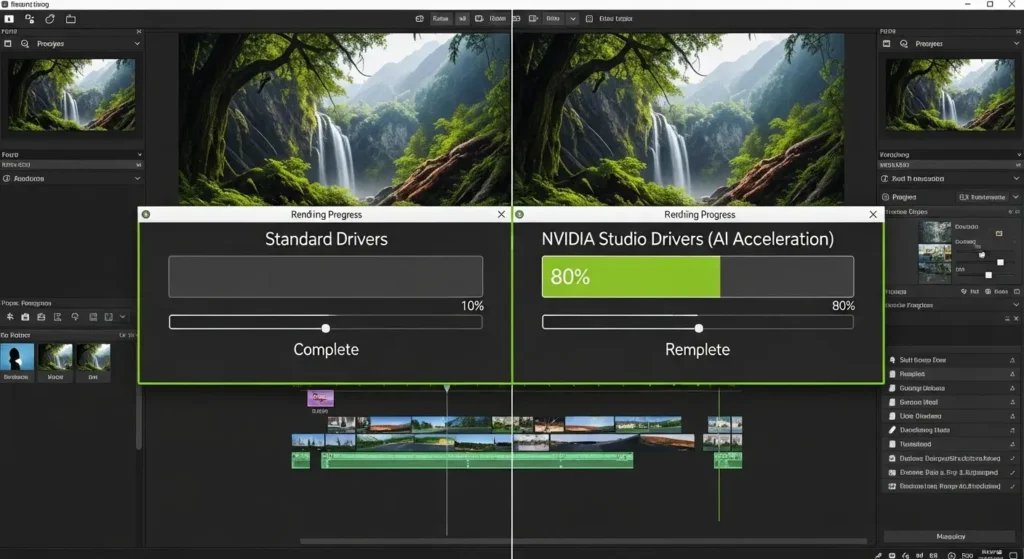The width and height of the screenshot is (1024, 559).
Task: Click the slider handle under NVIDIA Studio Drivers bar
Action: (x=699, y=328)
